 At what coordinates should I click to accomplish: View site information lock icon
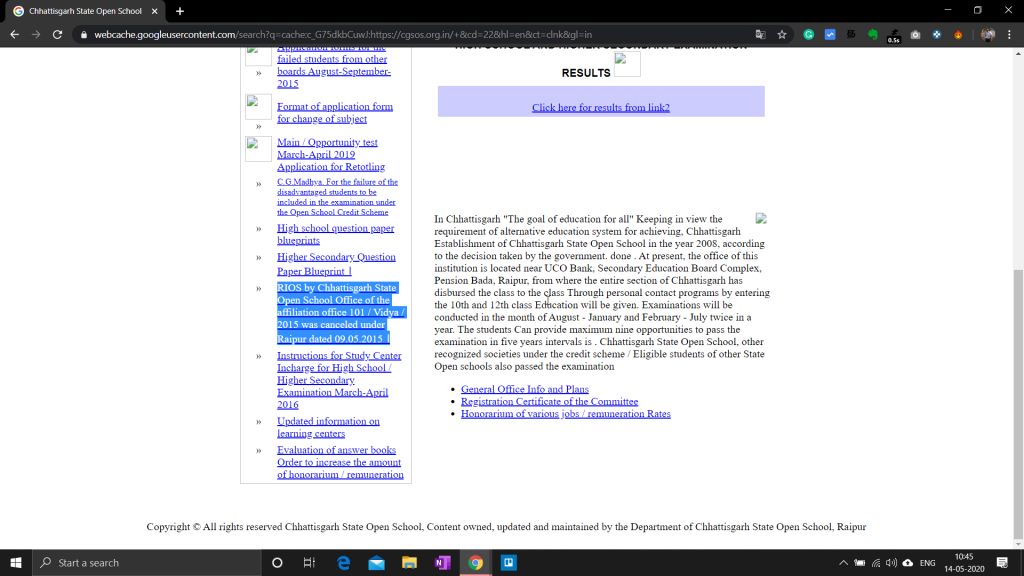[x=84, y=35]
